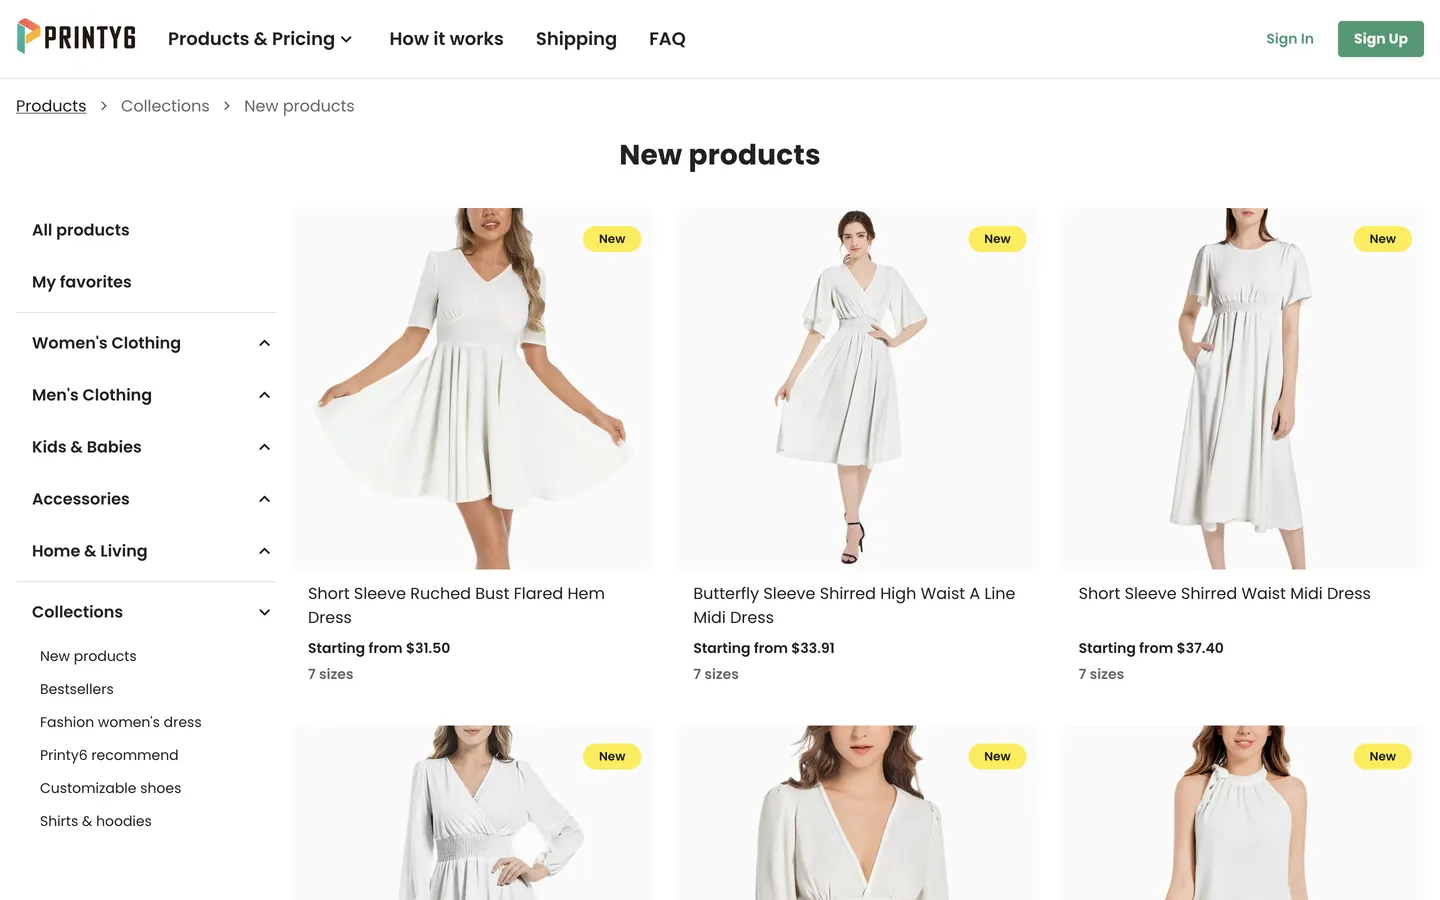Open the FAQ page

coord(667,39)
